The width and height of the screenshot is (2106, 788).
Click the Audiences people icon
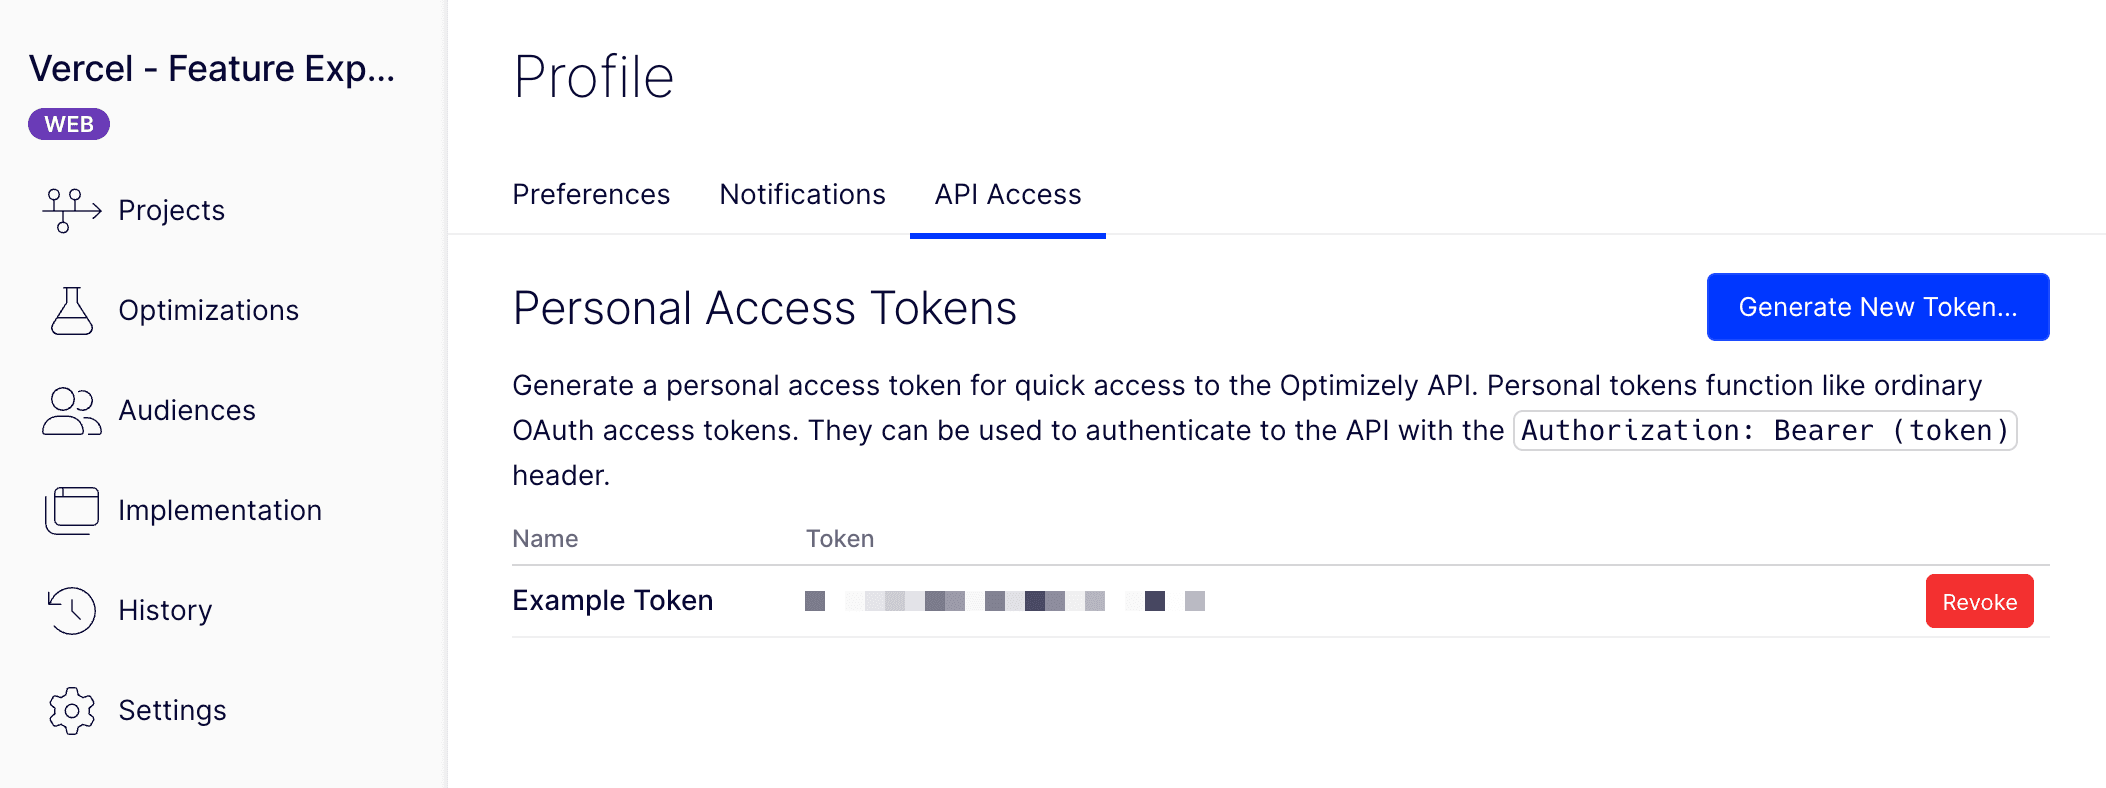click(71, 410)
